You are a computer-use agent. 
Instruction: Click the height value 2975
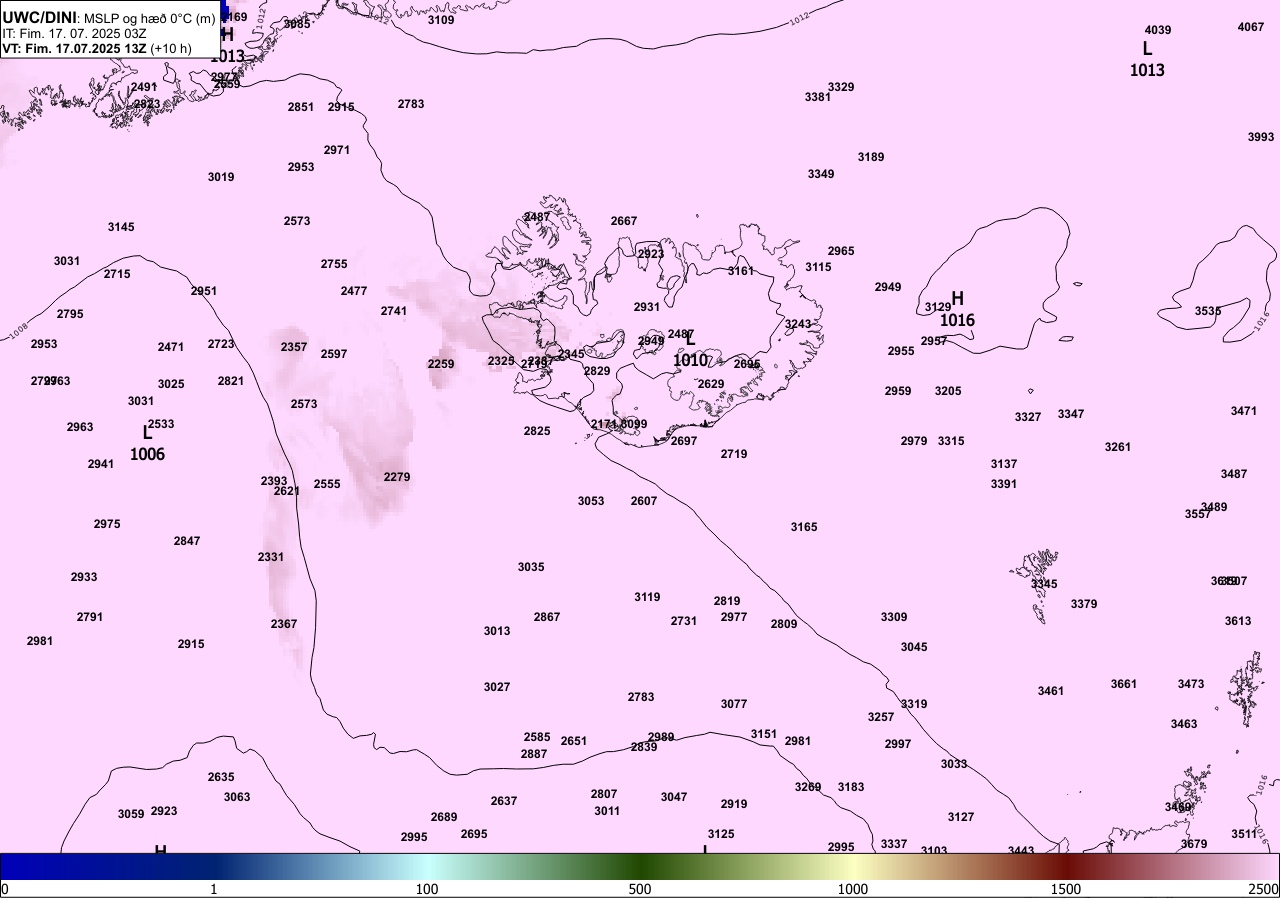[107, 524]
